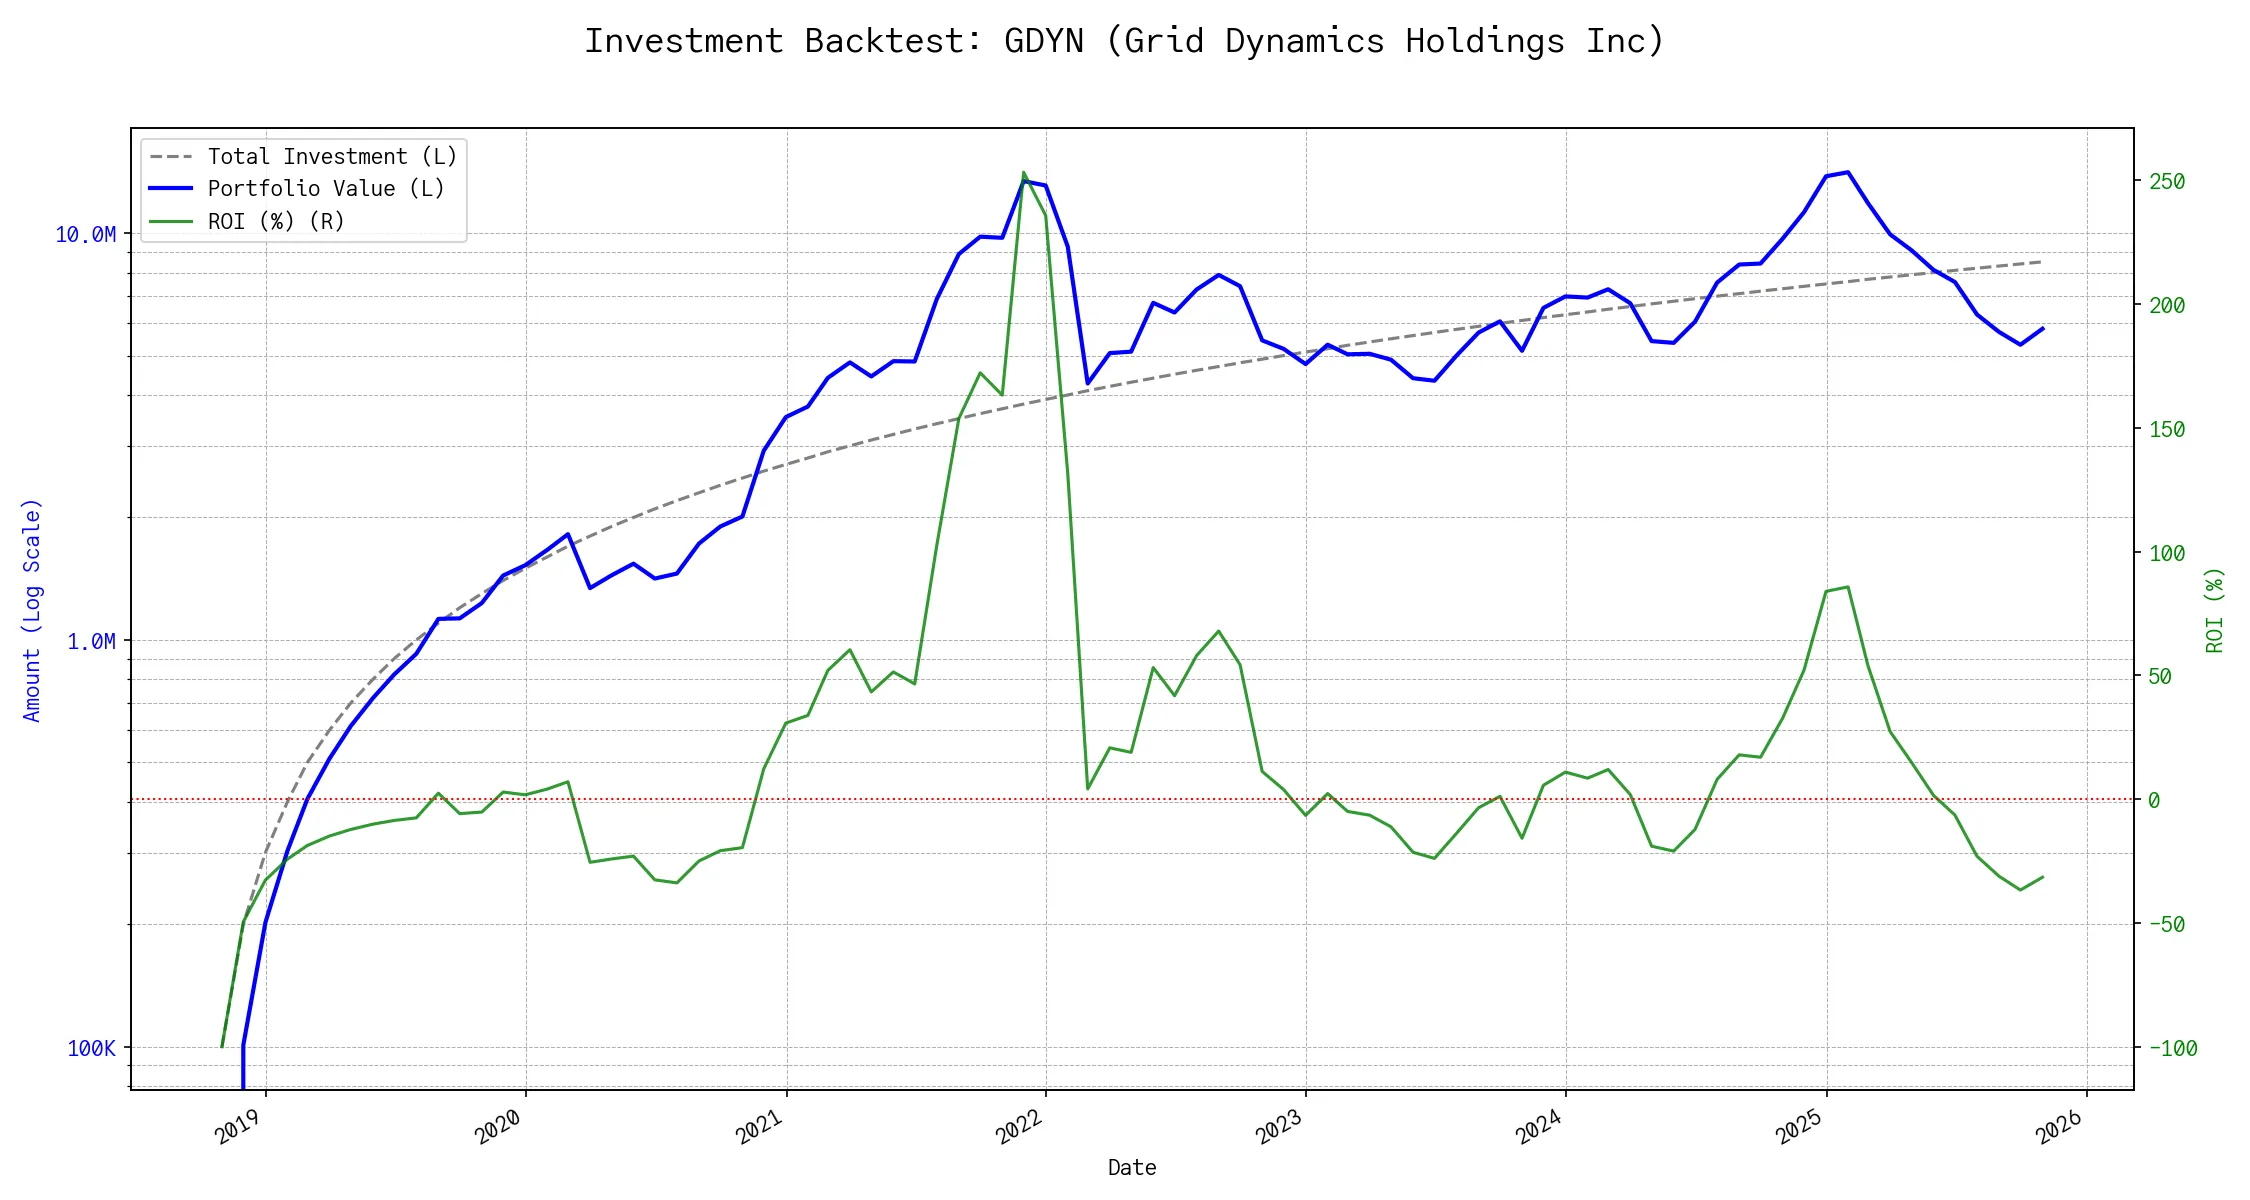Click the 2022 x-axis tick label
The width and height of the screenshot is (2250, 1200).
tap(1019, 1127)
